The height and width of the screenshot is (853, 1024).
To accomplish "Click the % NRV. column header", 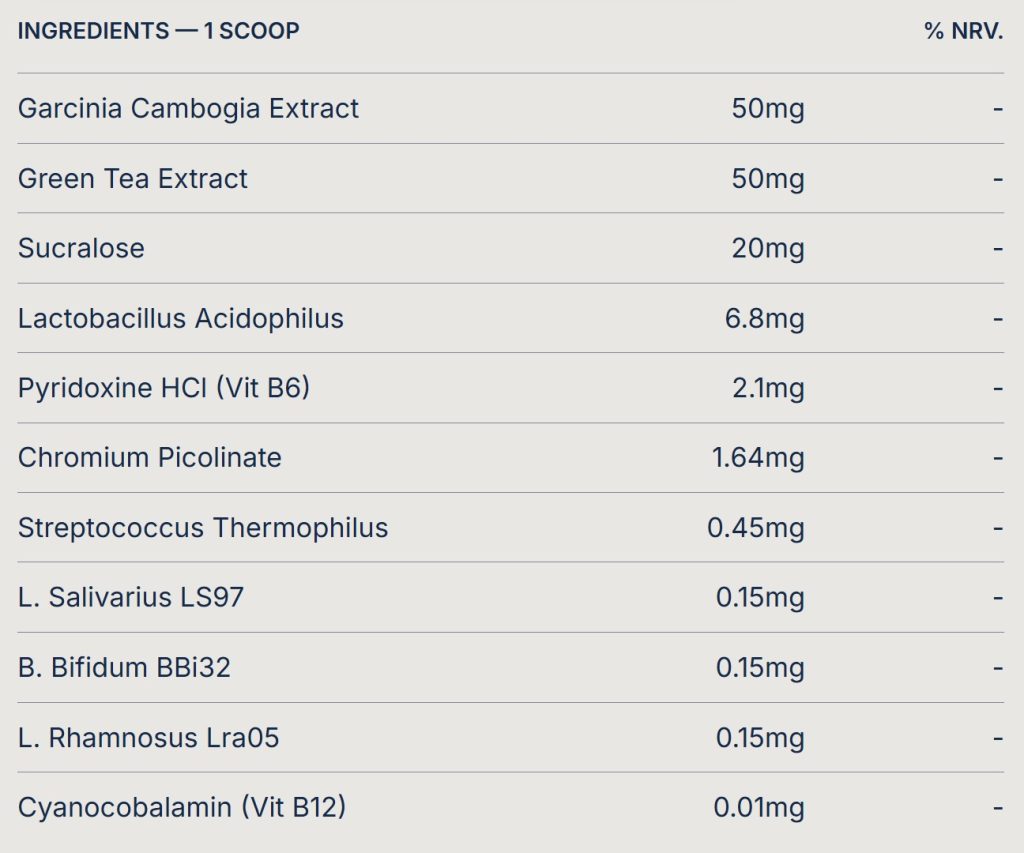I will (x=963, y=31).
